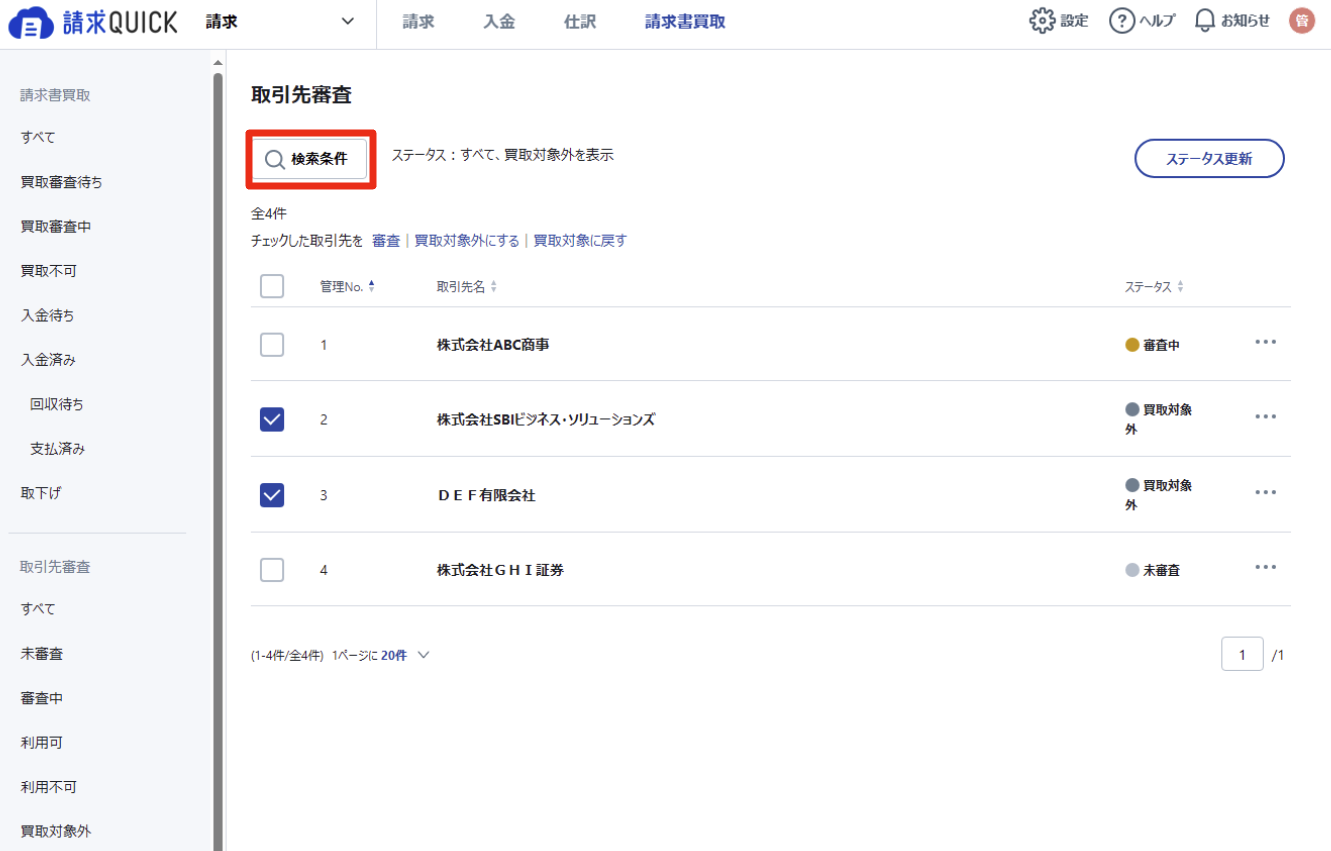The width and height of the screenshot is (1331, 851).
Task: Open more options for ＤＥＦ有限会社 row
Action: [x=1266, y=492]
